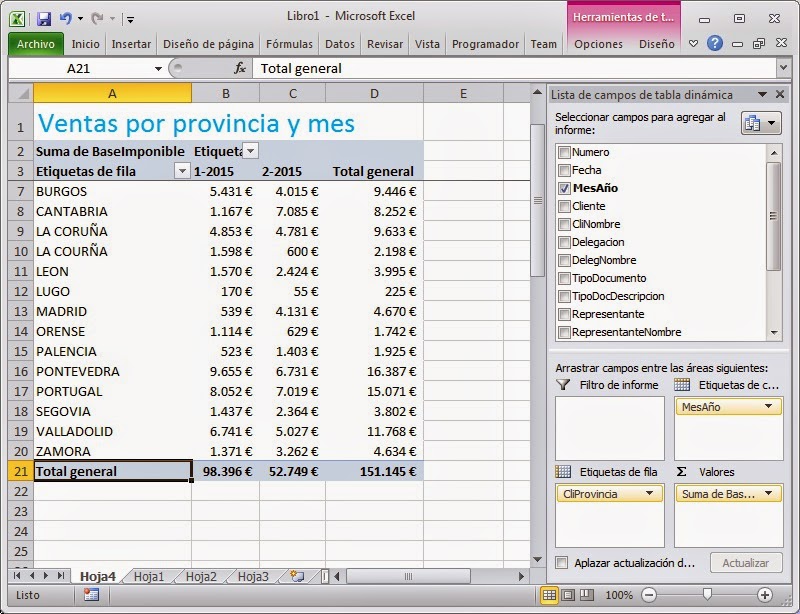
Task: Open the Excel Help question mark icon
Action: (714, 44)
